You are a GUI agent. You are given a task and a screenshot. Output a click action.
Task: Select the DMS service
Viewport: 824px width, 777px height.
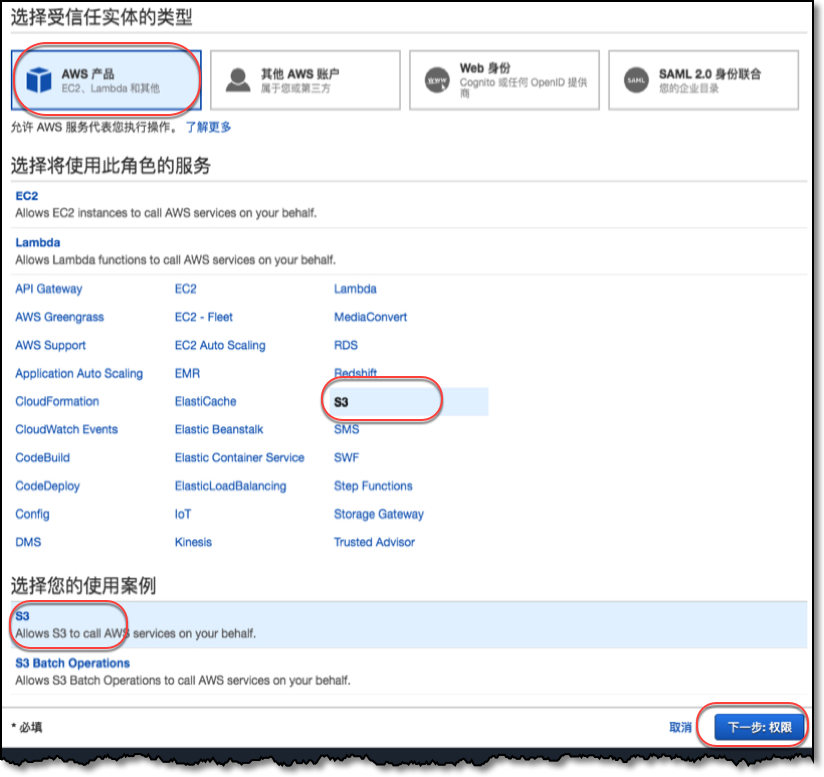(x=28, y=542)
